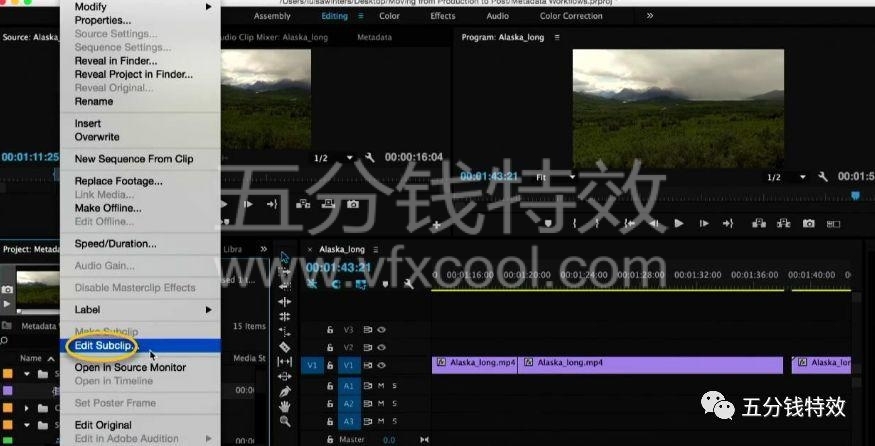
Task: Switch to the Effects workspace
Action: point(443,16)
